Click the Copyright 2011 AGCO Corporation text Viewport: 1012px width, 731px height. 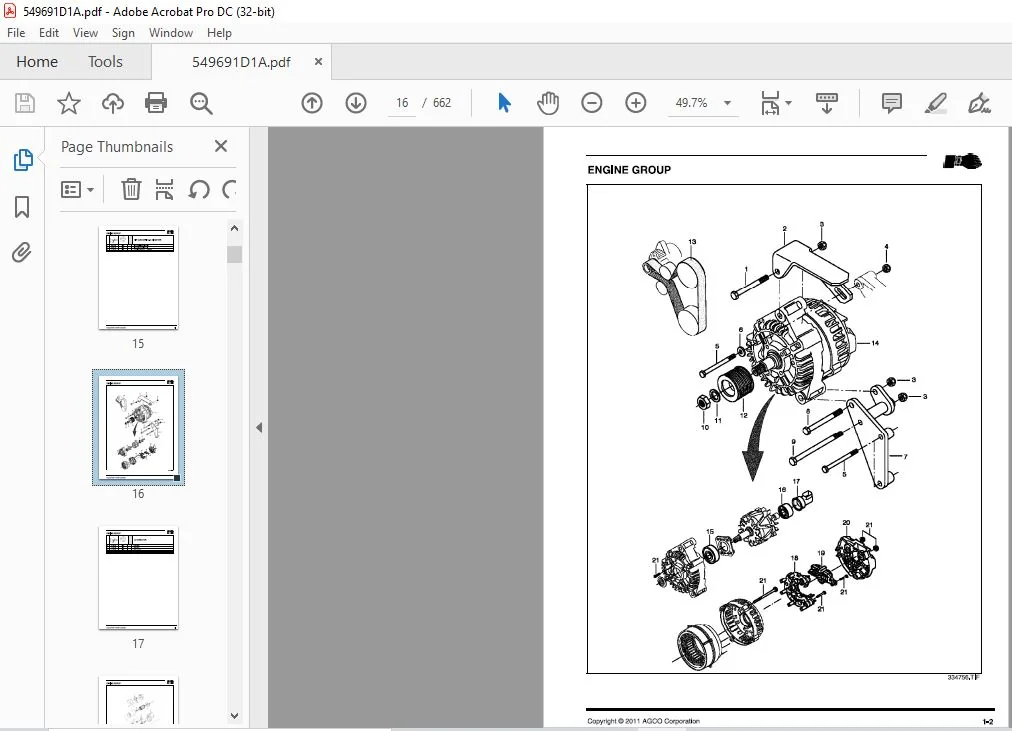[x=643, y=721]
